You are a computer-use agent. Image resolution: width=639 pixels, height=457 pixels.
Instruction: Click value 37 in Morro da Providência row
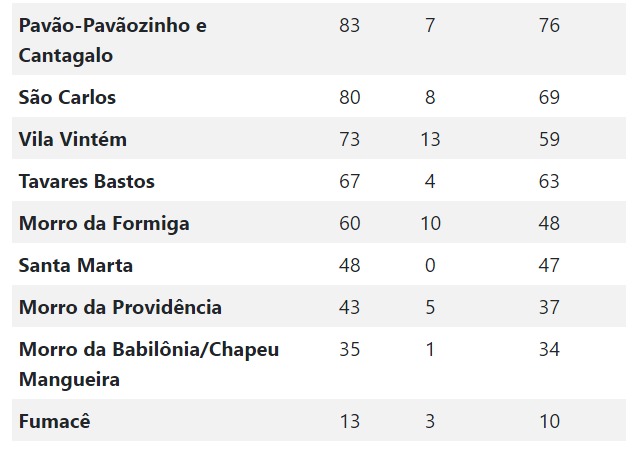pyautogui.click(x=549, y=307)
